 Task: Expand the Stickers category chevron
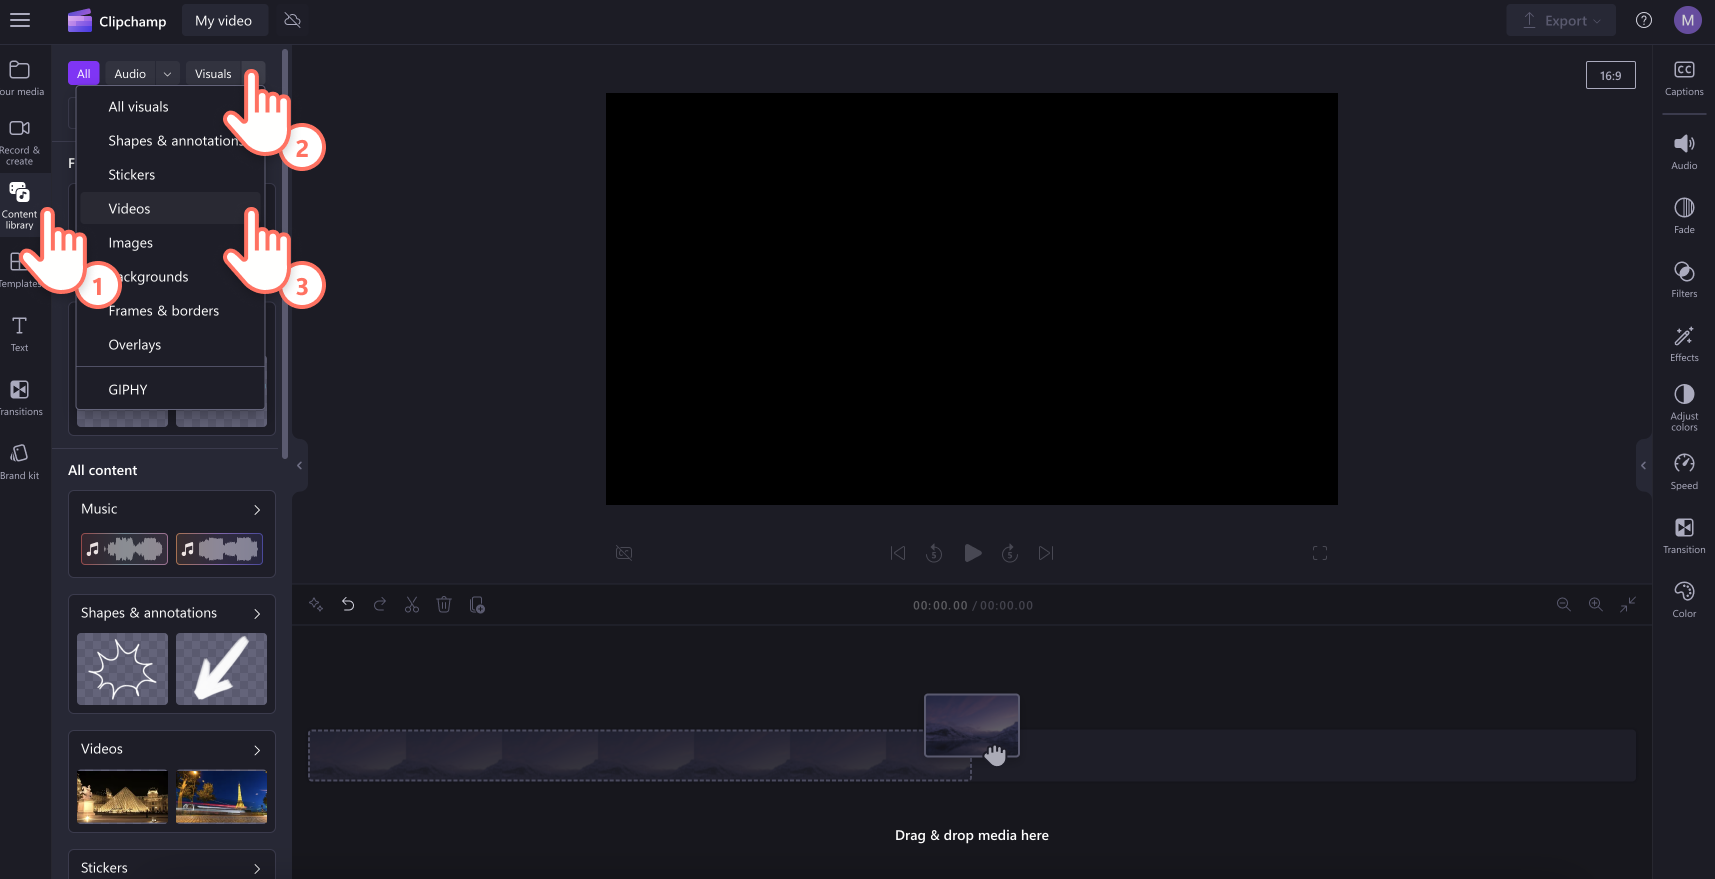[x=257, y=869]
